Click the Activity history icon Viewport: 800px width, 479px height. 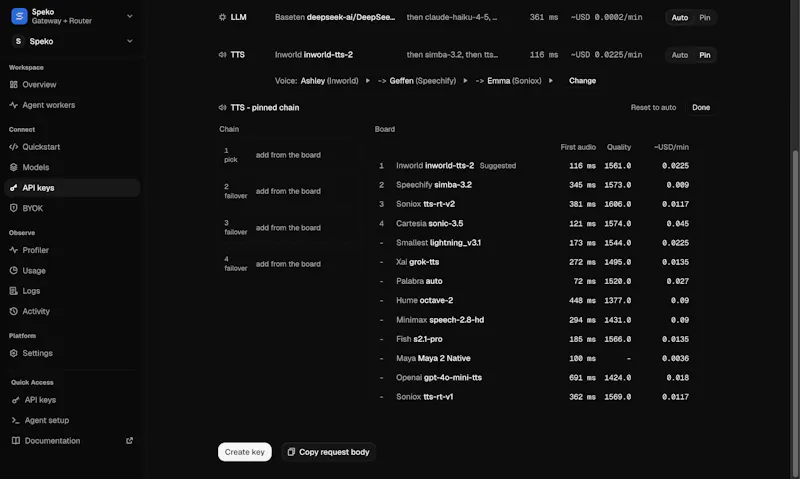pos(14,311)
